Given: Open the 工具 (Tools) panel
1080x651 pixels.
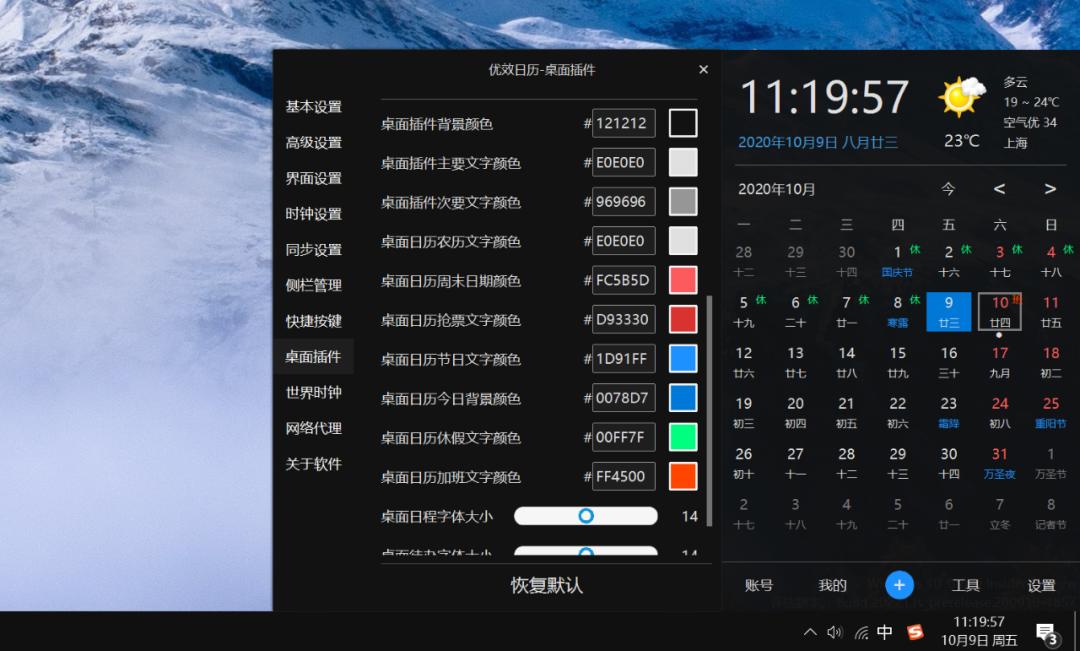Looking at the screenshot, I should 966,585.
